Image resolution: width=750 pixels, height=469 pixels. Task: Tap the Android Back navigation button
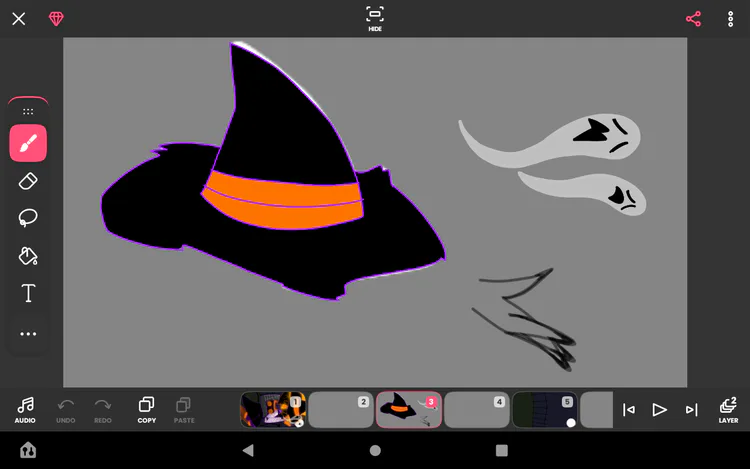(x=248, y=450)
